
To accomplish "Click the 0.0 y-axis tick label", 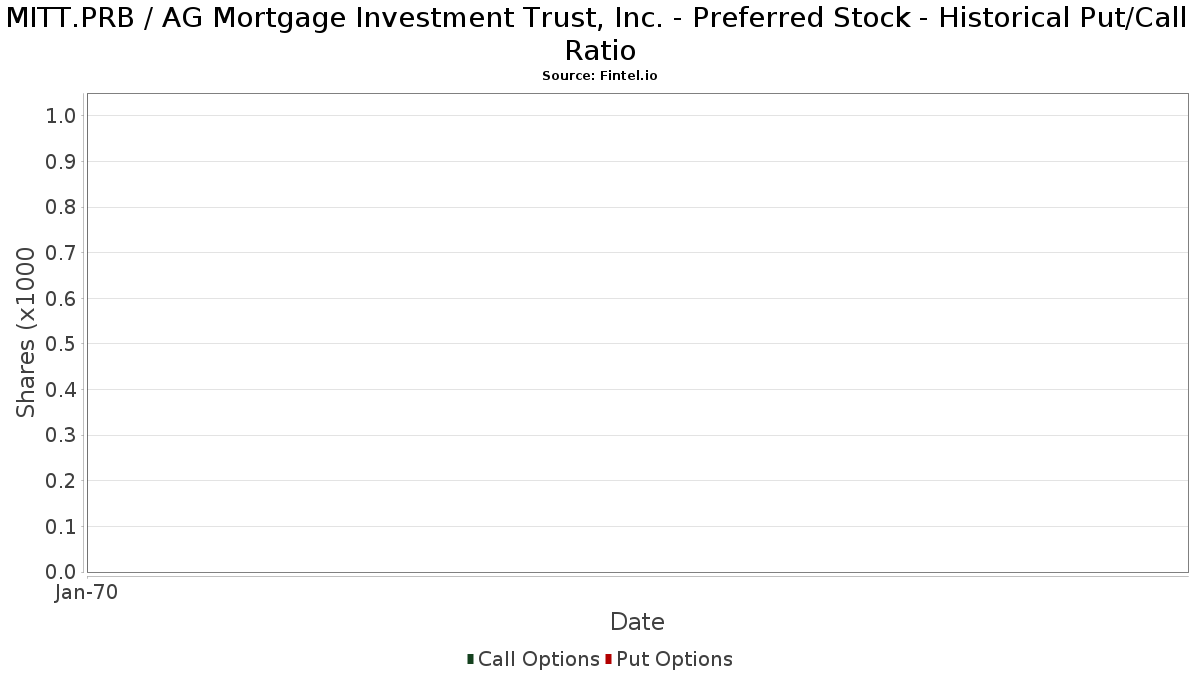I will click(61, 572).
